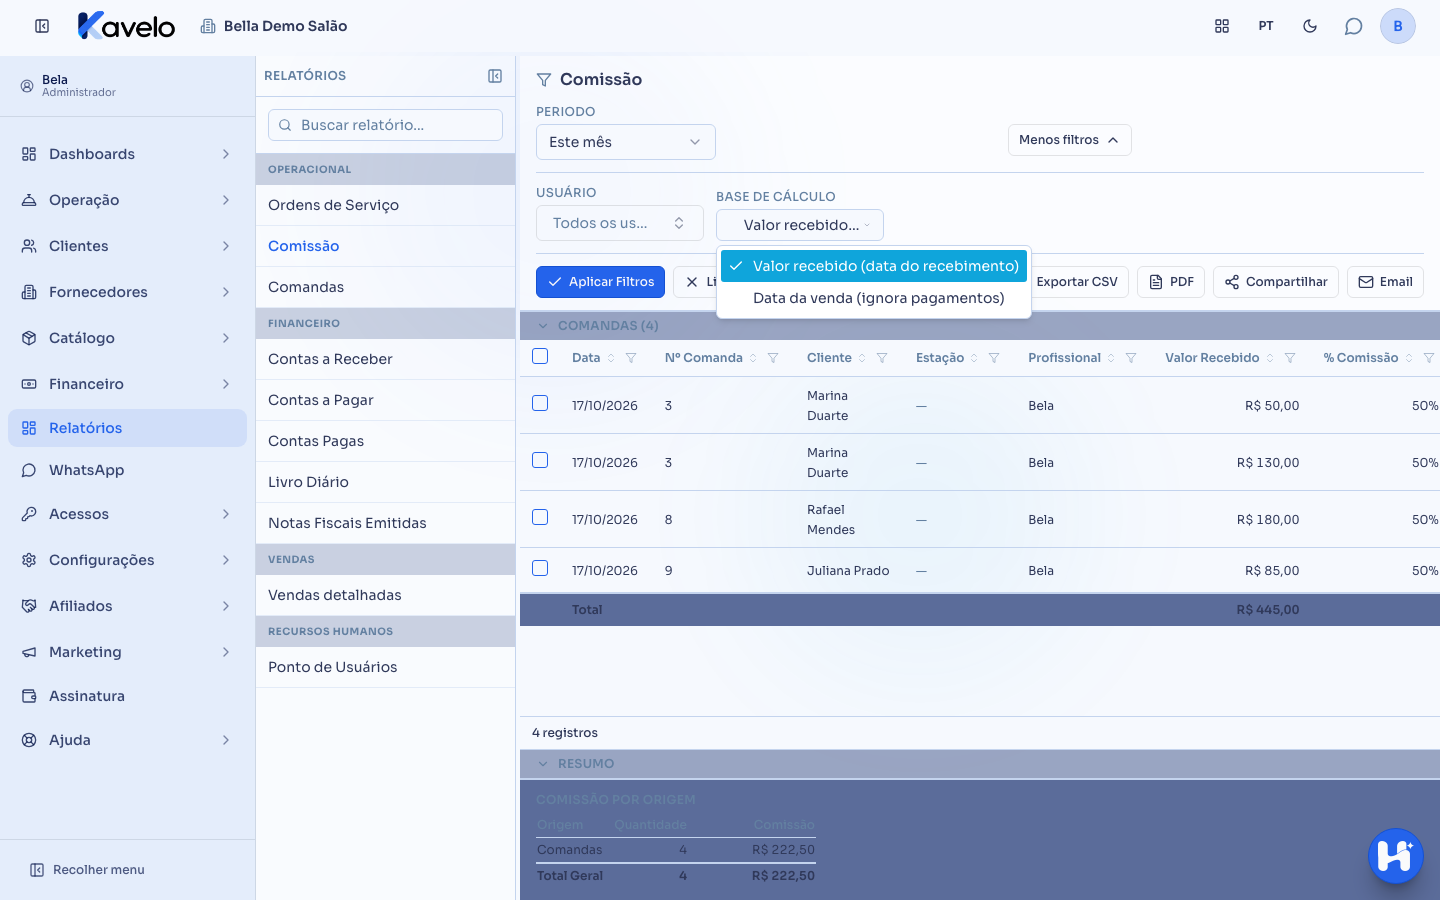Export the report as PDF
This screenshot has width=1440, height=900.
click(1170, 282)
